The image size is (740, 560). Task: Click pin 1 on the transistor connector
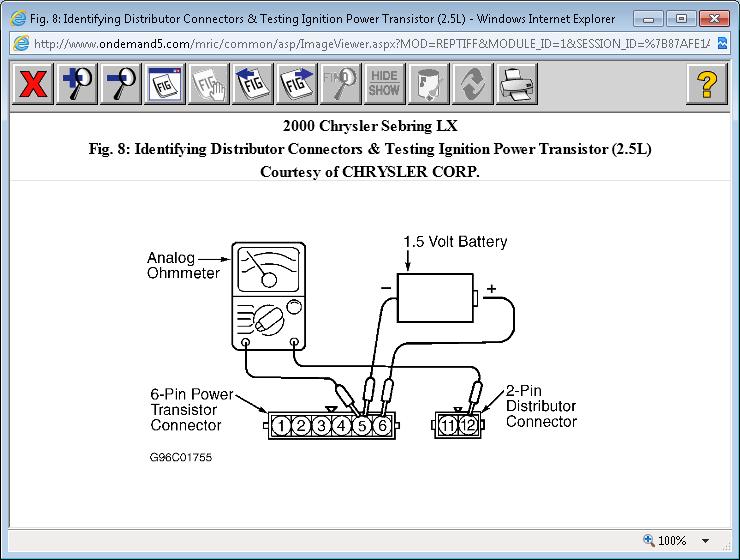(281, 426)
